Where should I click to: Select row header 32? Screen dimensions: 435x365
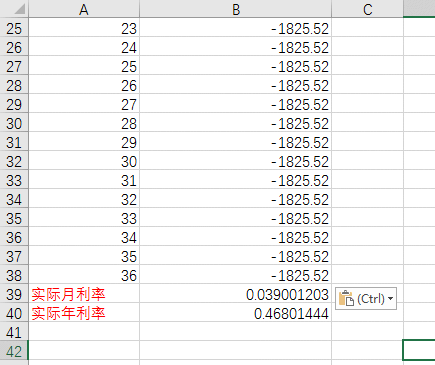[14, 161]
